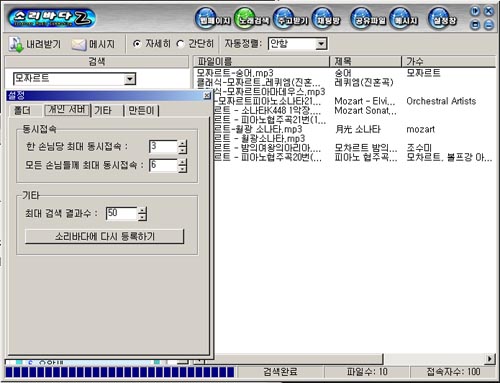
Task: Switch to the 폴더 tab
Action: tap(22, 111)
